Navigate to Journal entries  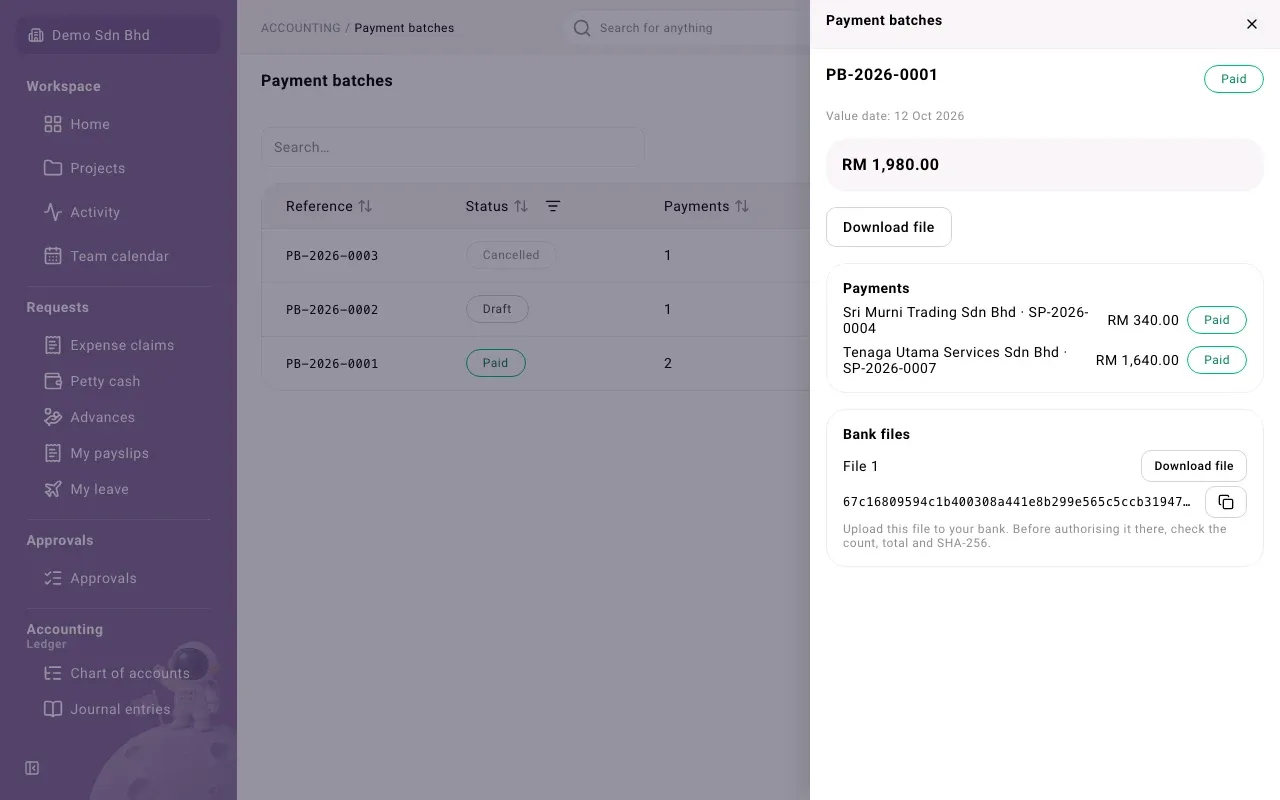[x=119, y=709]
